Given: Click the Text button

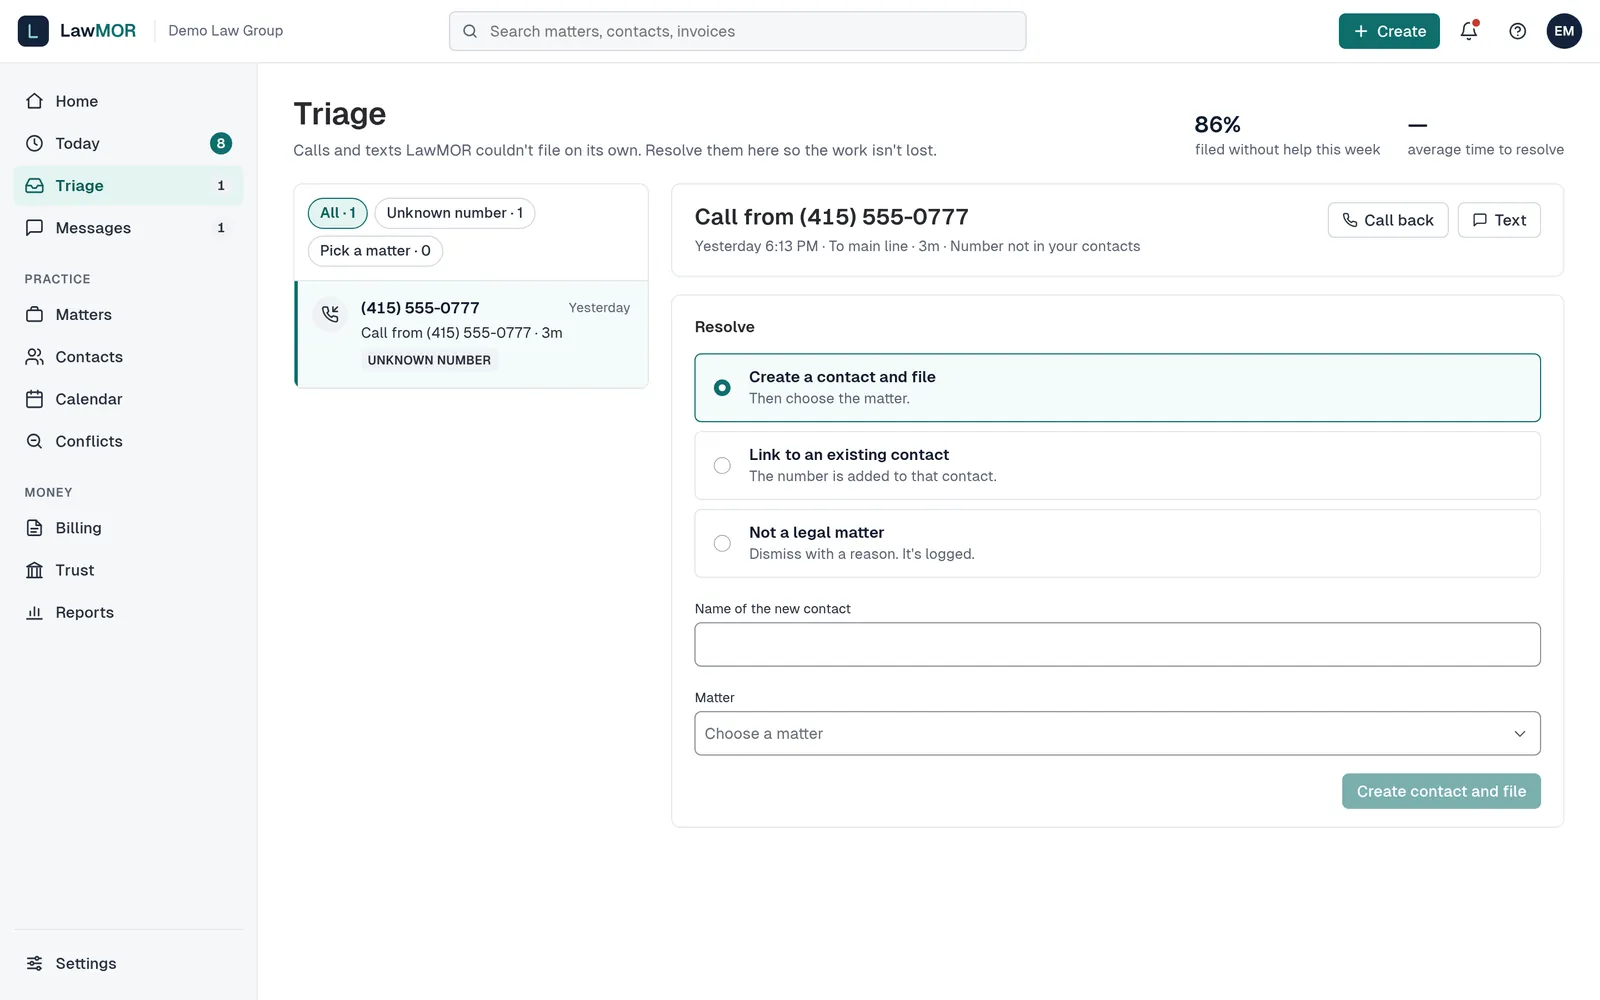Looking at the screenshot, I should (x=1499, y=220).
